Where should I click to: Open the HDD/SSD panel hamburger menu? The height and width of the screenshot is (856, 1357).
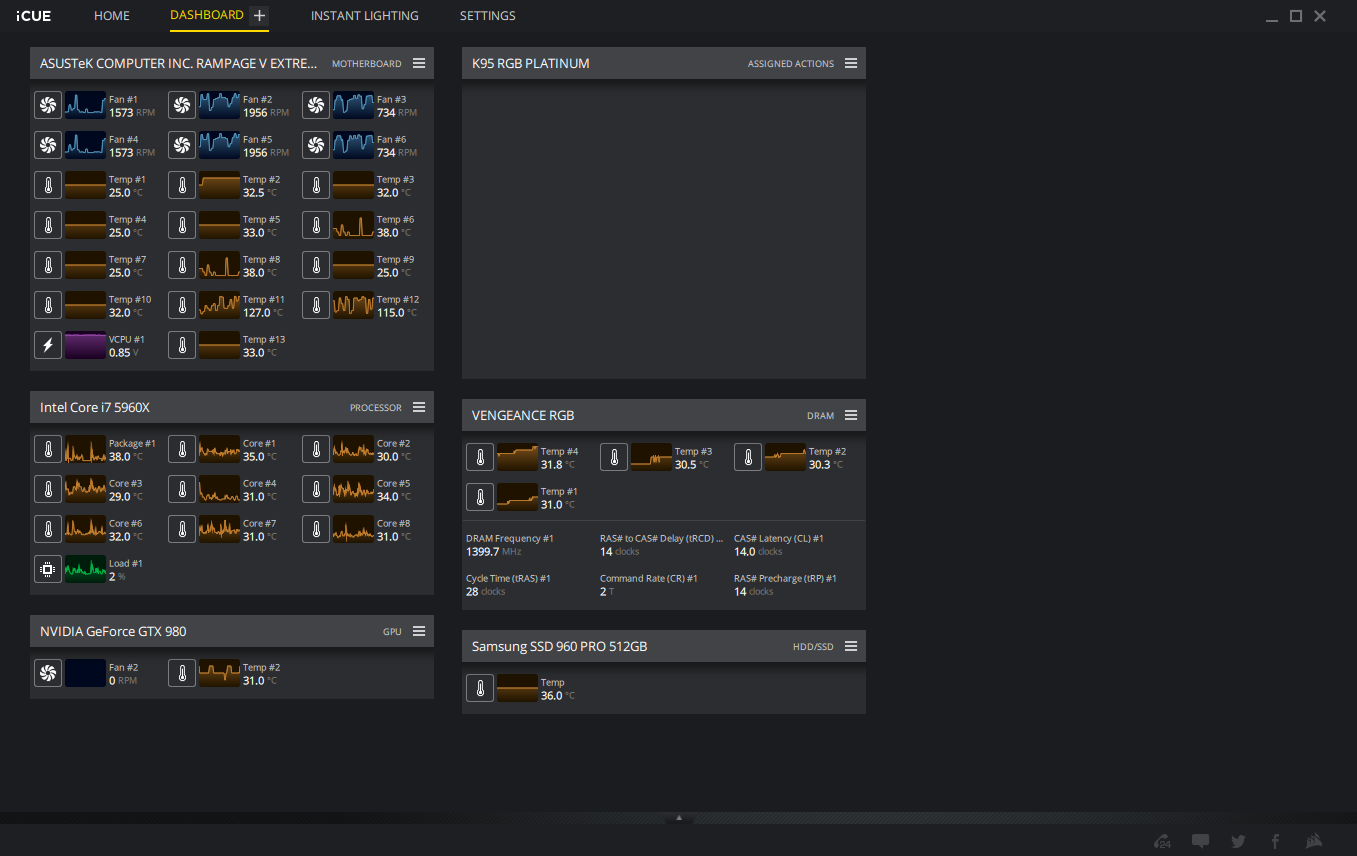pyautogui.click(x=851, y=646)
